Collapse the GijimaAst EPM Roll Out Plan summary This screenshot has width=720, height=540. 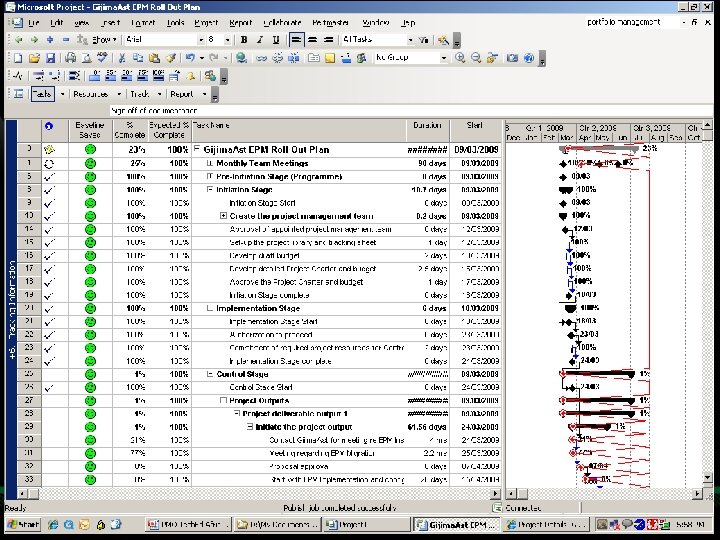[x=197, y=148]
